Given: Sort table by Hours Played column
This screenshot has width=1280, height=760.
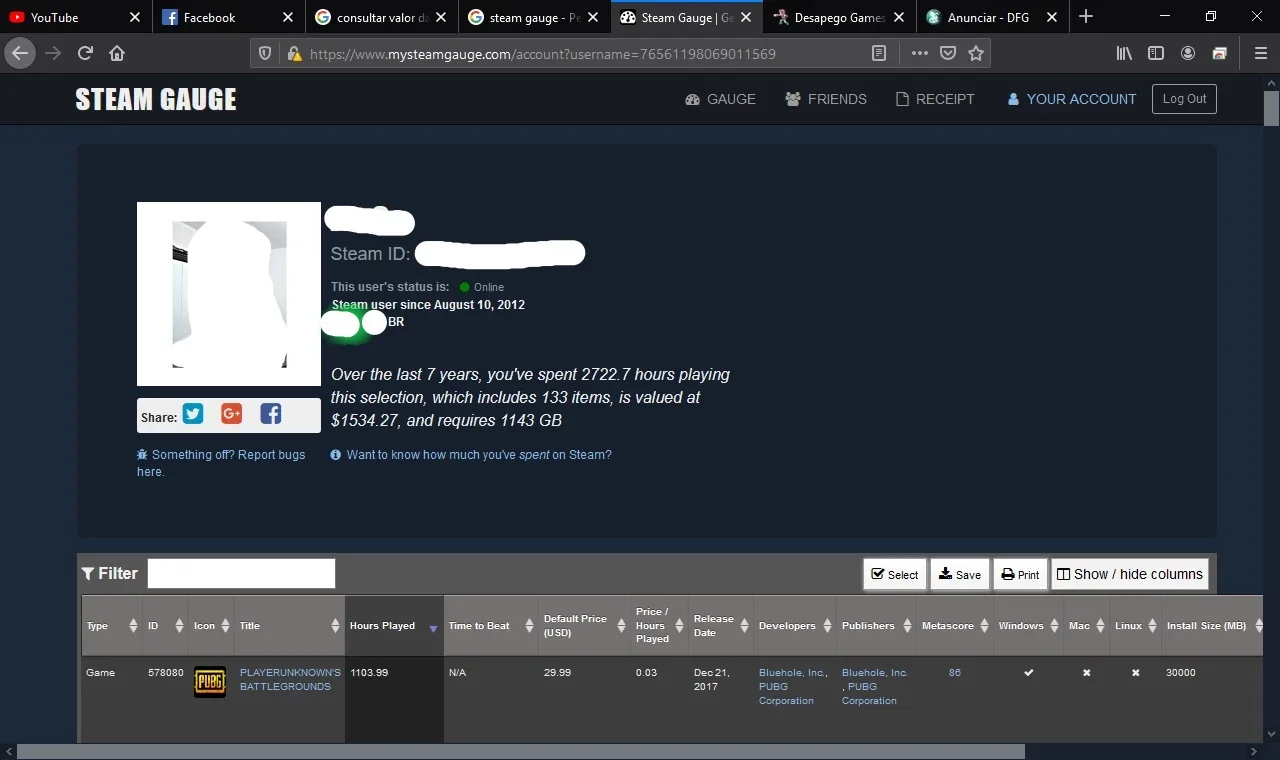Looking at the screenshot, I should [x=394, y=626].
